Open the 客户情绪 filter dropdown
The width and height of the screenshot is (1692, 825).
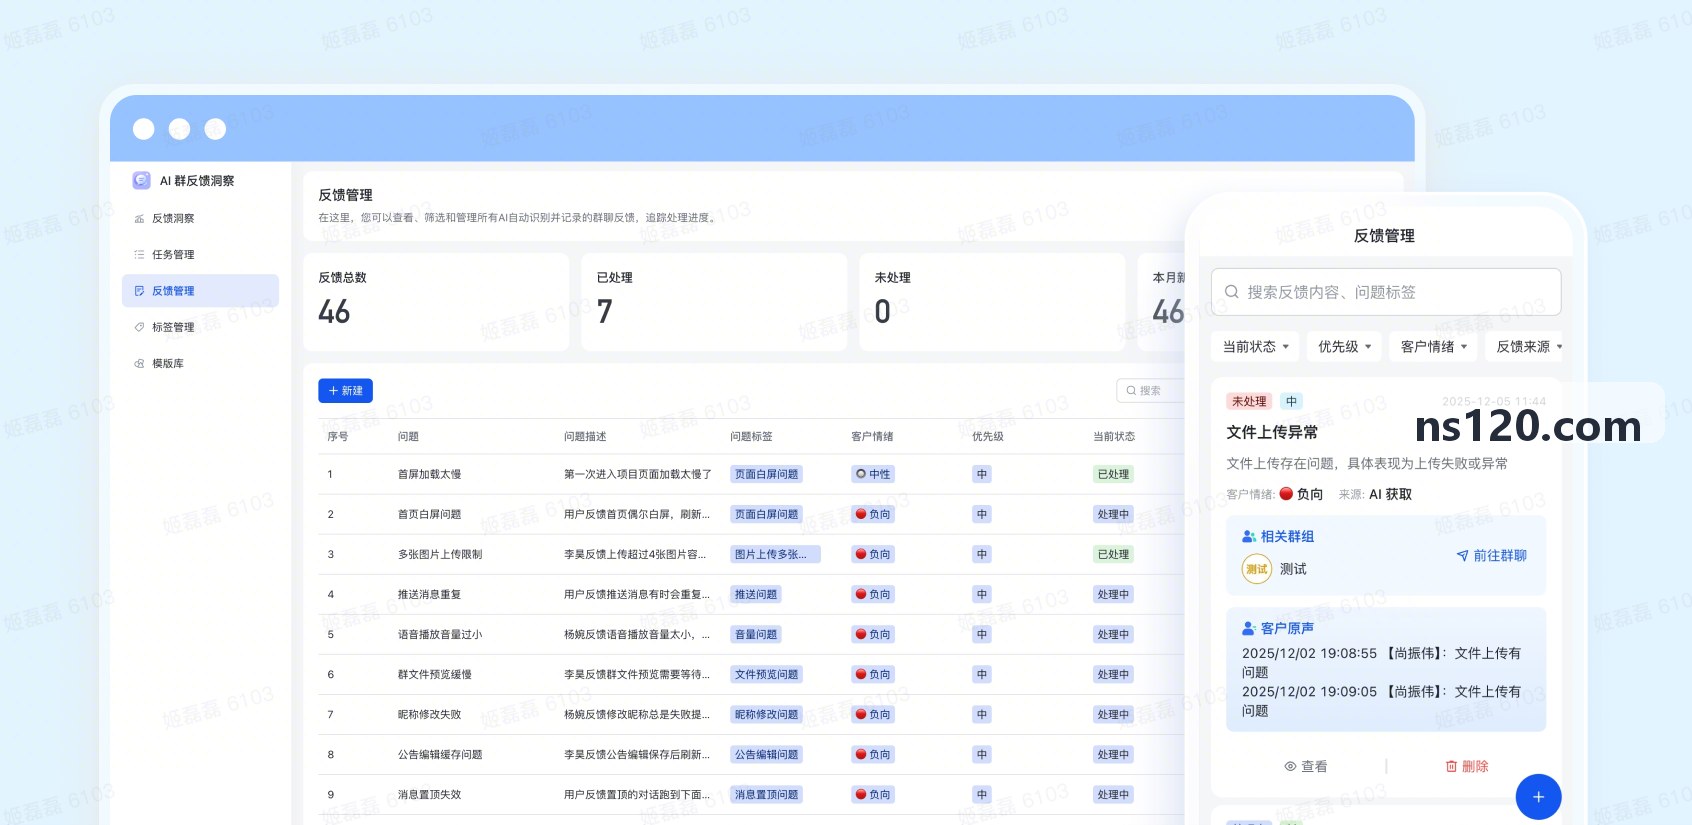coord(1434,347)
